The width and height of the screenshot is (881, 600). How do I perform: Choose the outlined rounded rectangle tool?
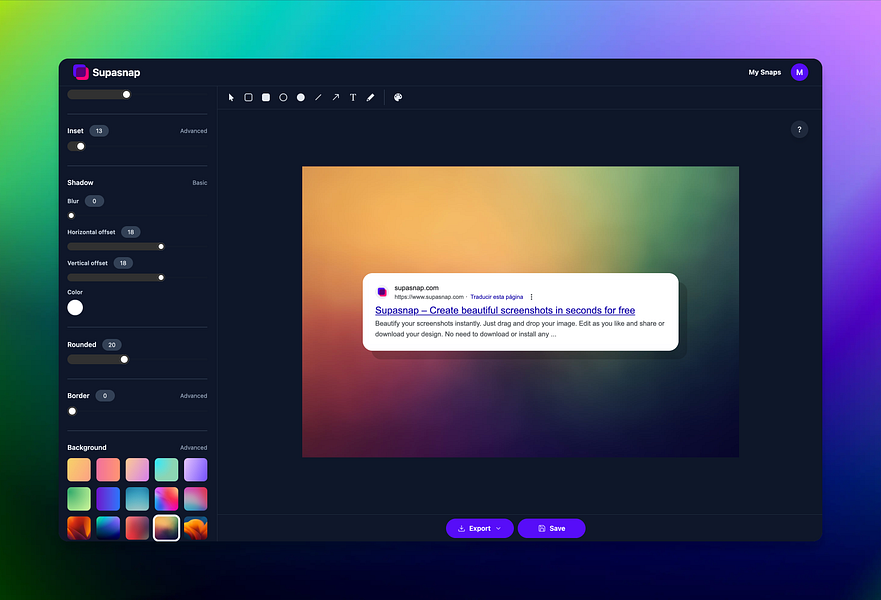click(x=248, y=97)
